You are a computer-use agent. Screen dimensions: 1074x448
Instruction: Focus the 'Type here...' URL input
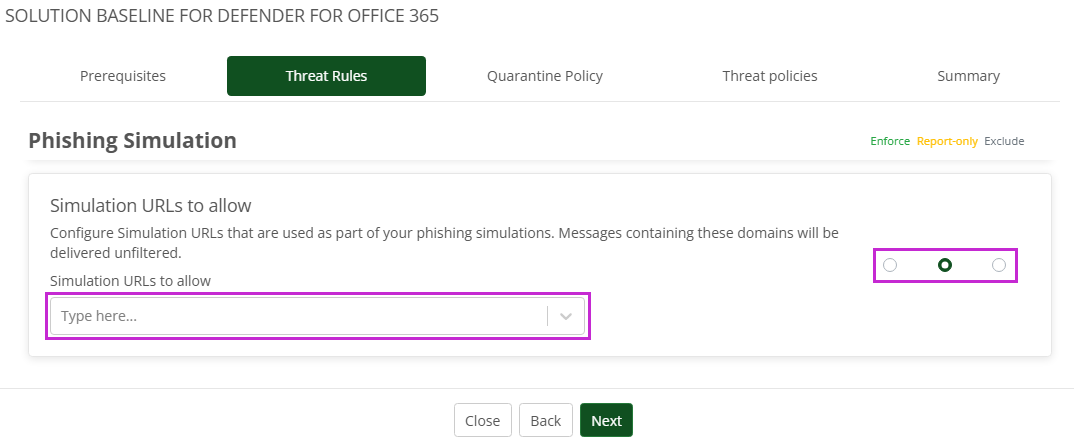pos(298,316)
